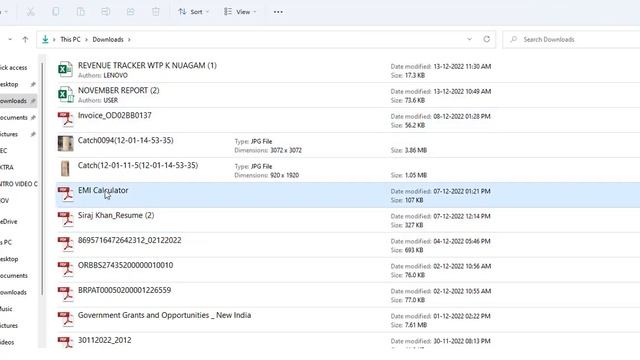This screenshot has height=360, width=640.
Task: Select Government Grants and Opportunities _ New India
Action: coord(164,315)
